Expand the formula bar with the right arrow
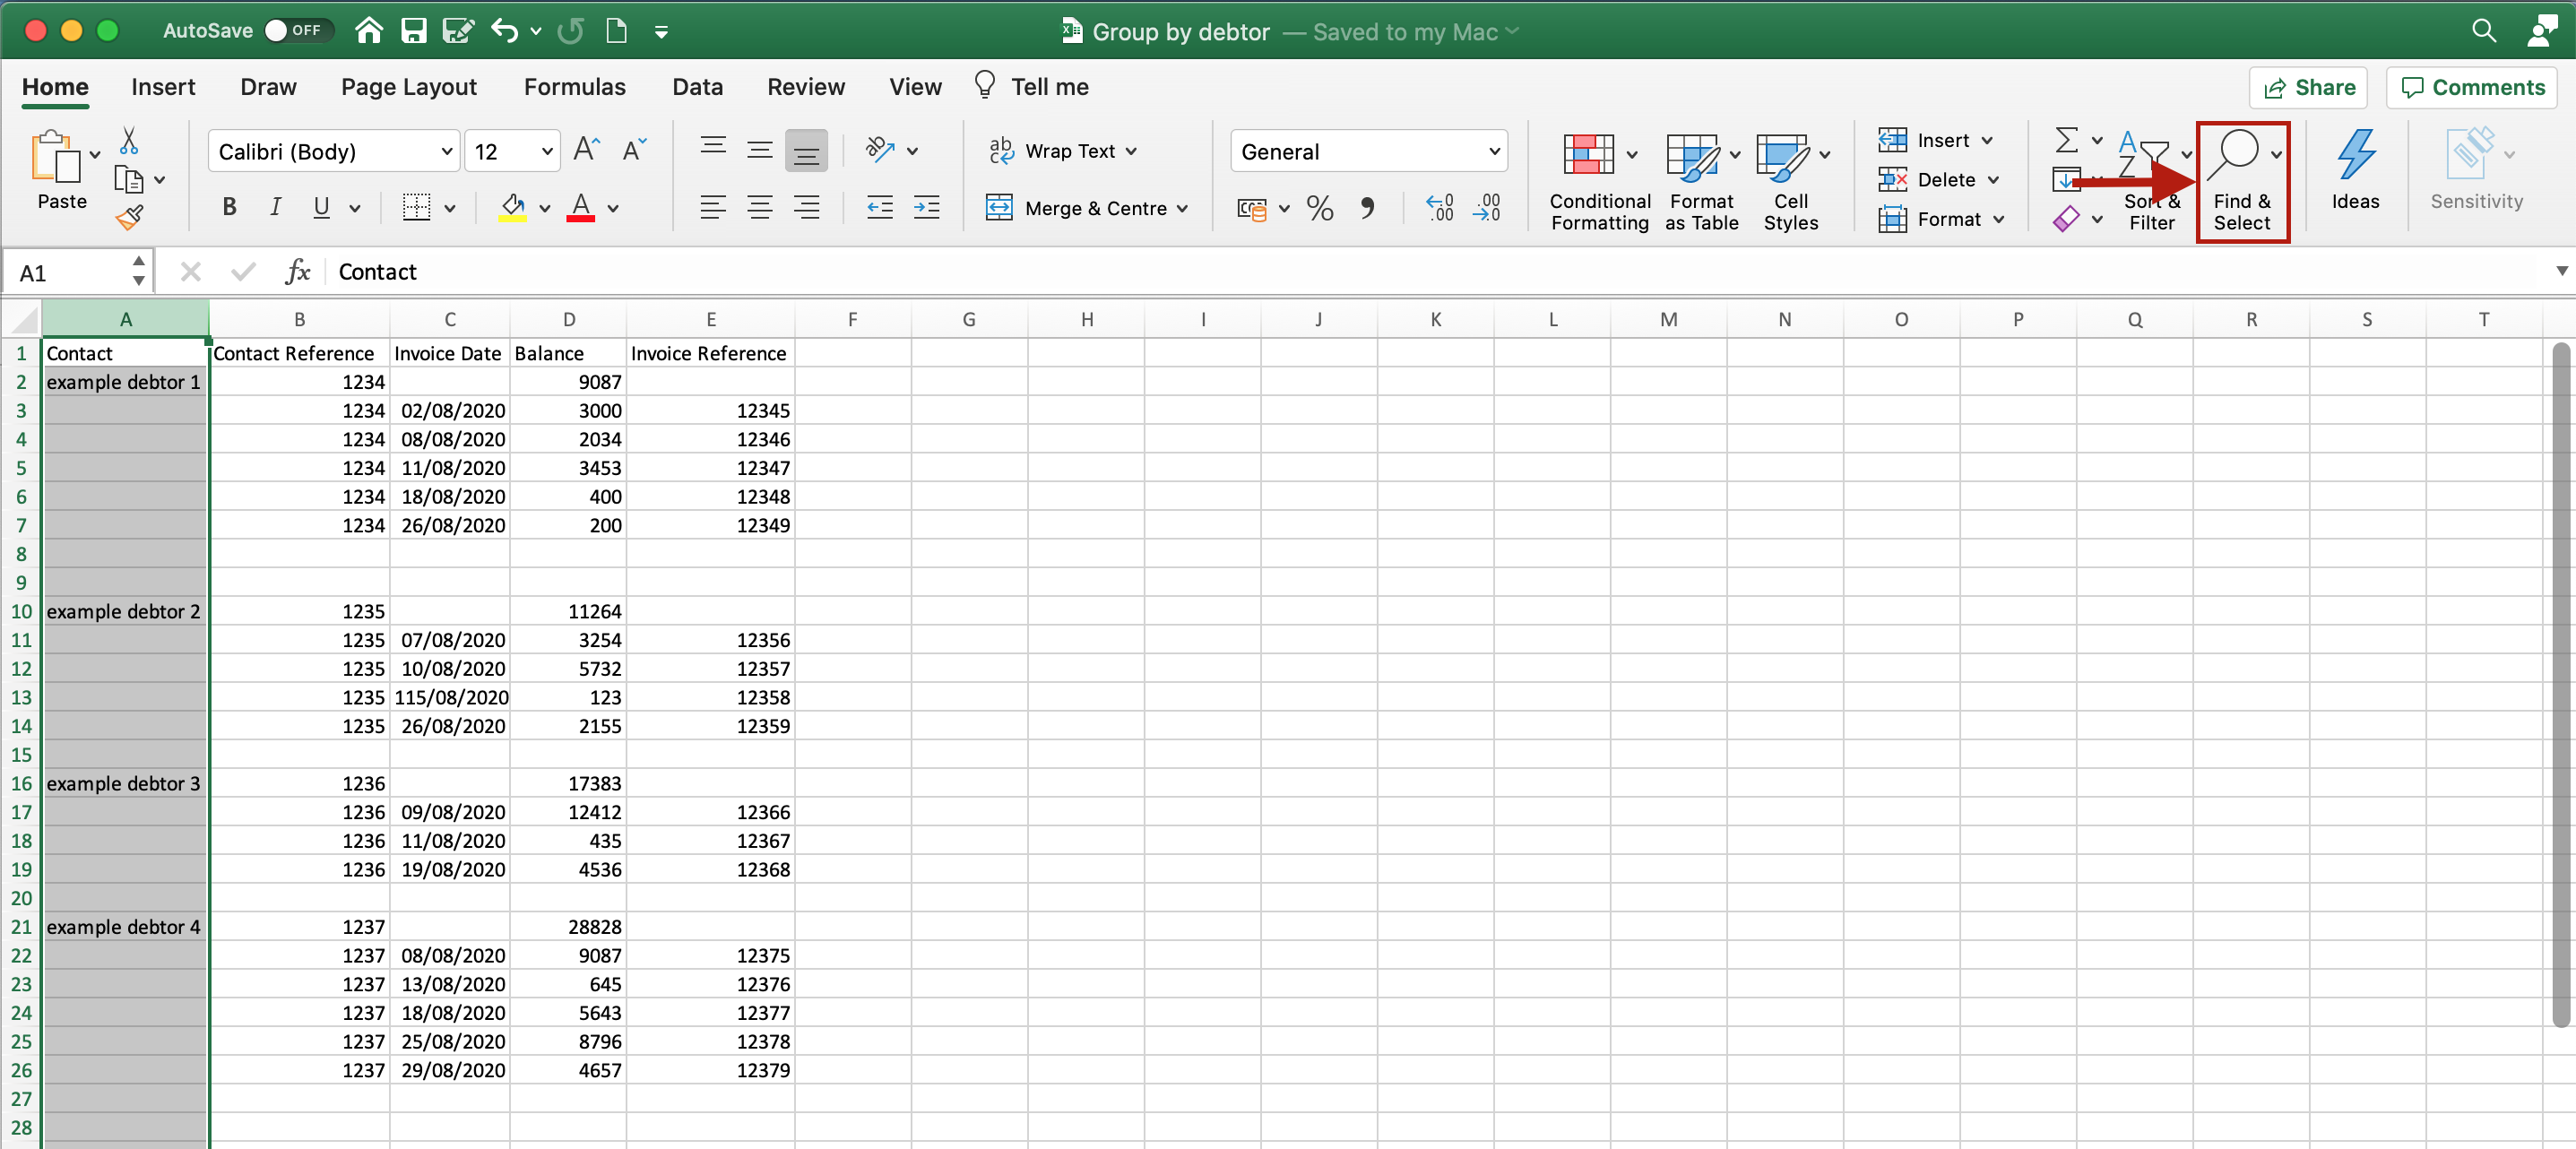2576x1149 pixels. click(2562, 271)
